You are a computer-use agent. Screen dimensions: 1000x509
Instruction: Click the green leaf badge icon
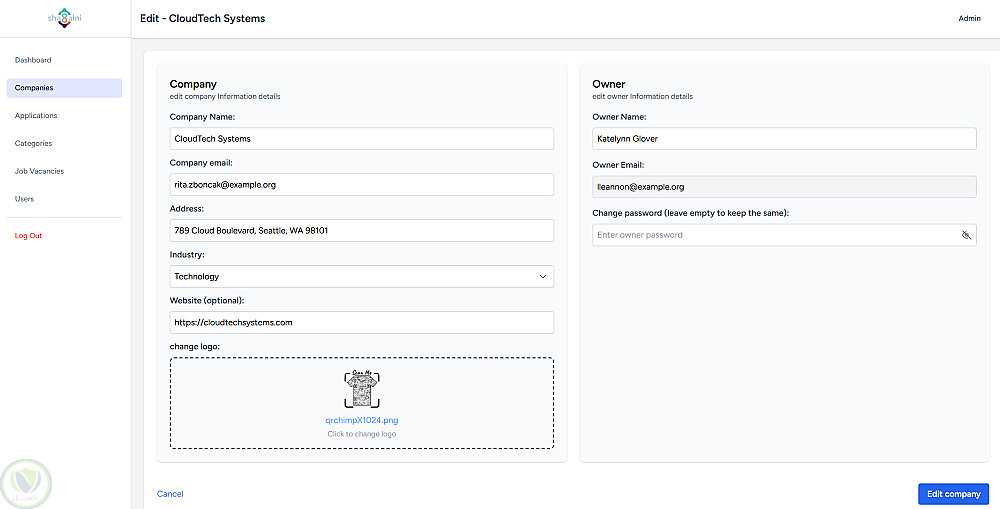[26, 484]
